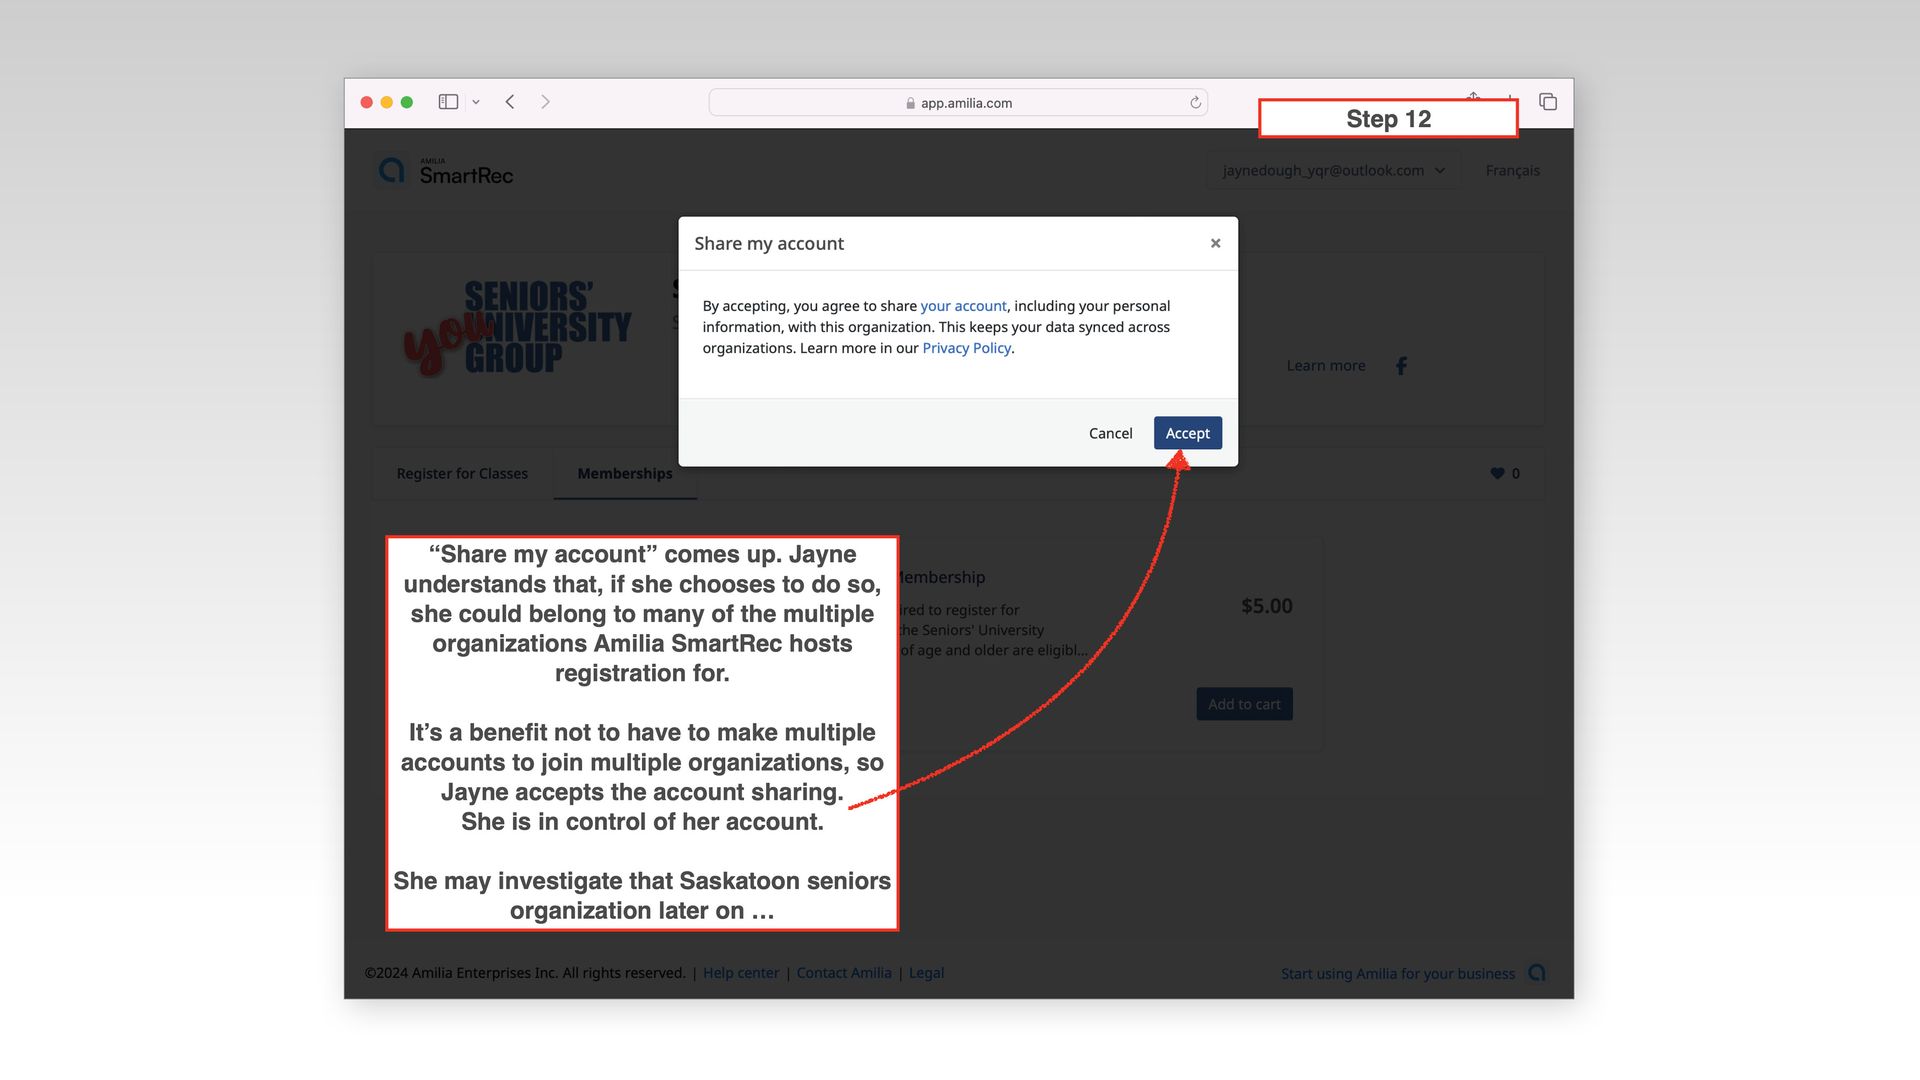
Task: Open the 'your account' link
Action: [x=963, y=306]
